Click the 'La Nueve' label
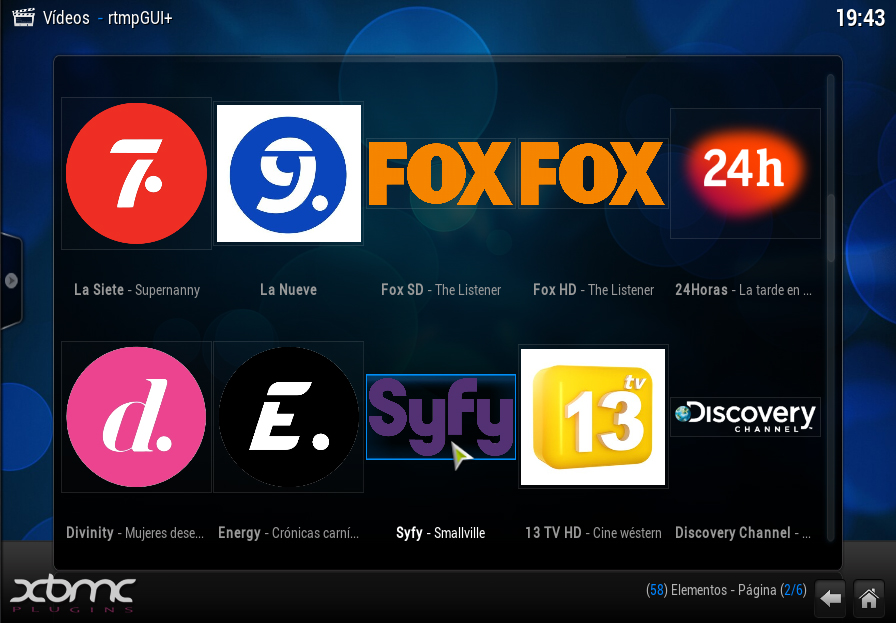 pyautogui.click(x=289, y=290)
